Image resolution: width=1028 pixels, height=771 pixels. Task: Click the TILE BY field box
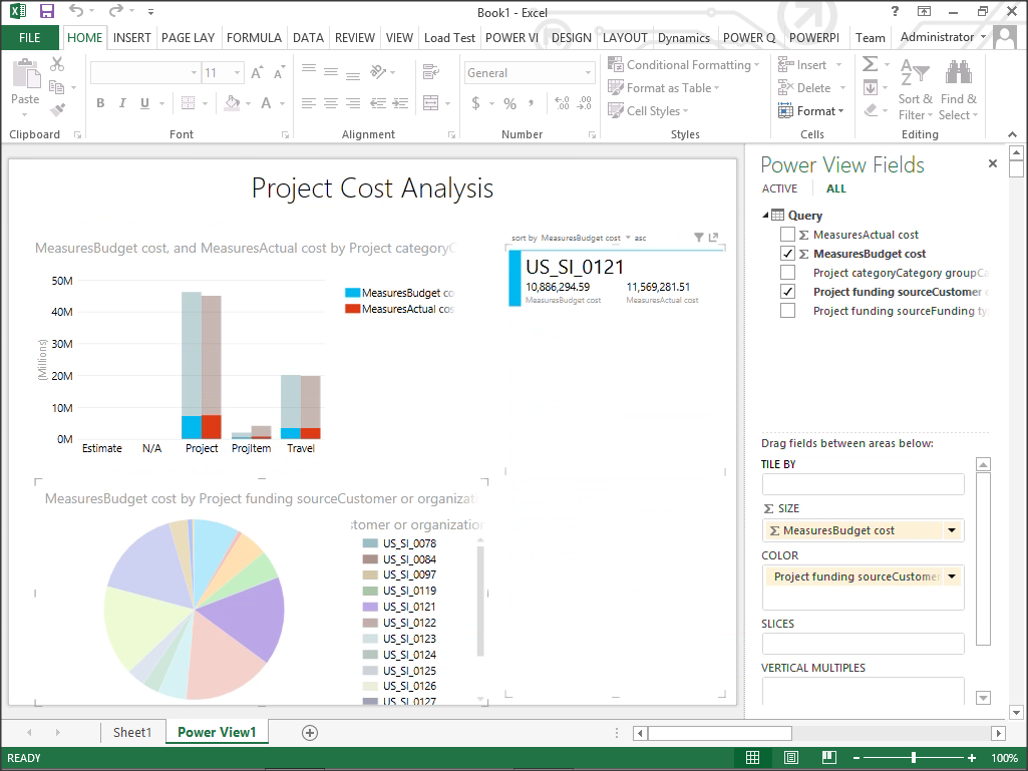coord(862,484)
